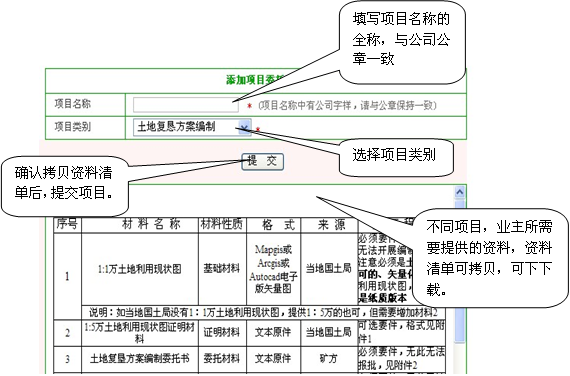This screenshot has height=376, width=570.
Task: Click the 填写项目名称的全称 callout bubble
Action: coord(402,42)
